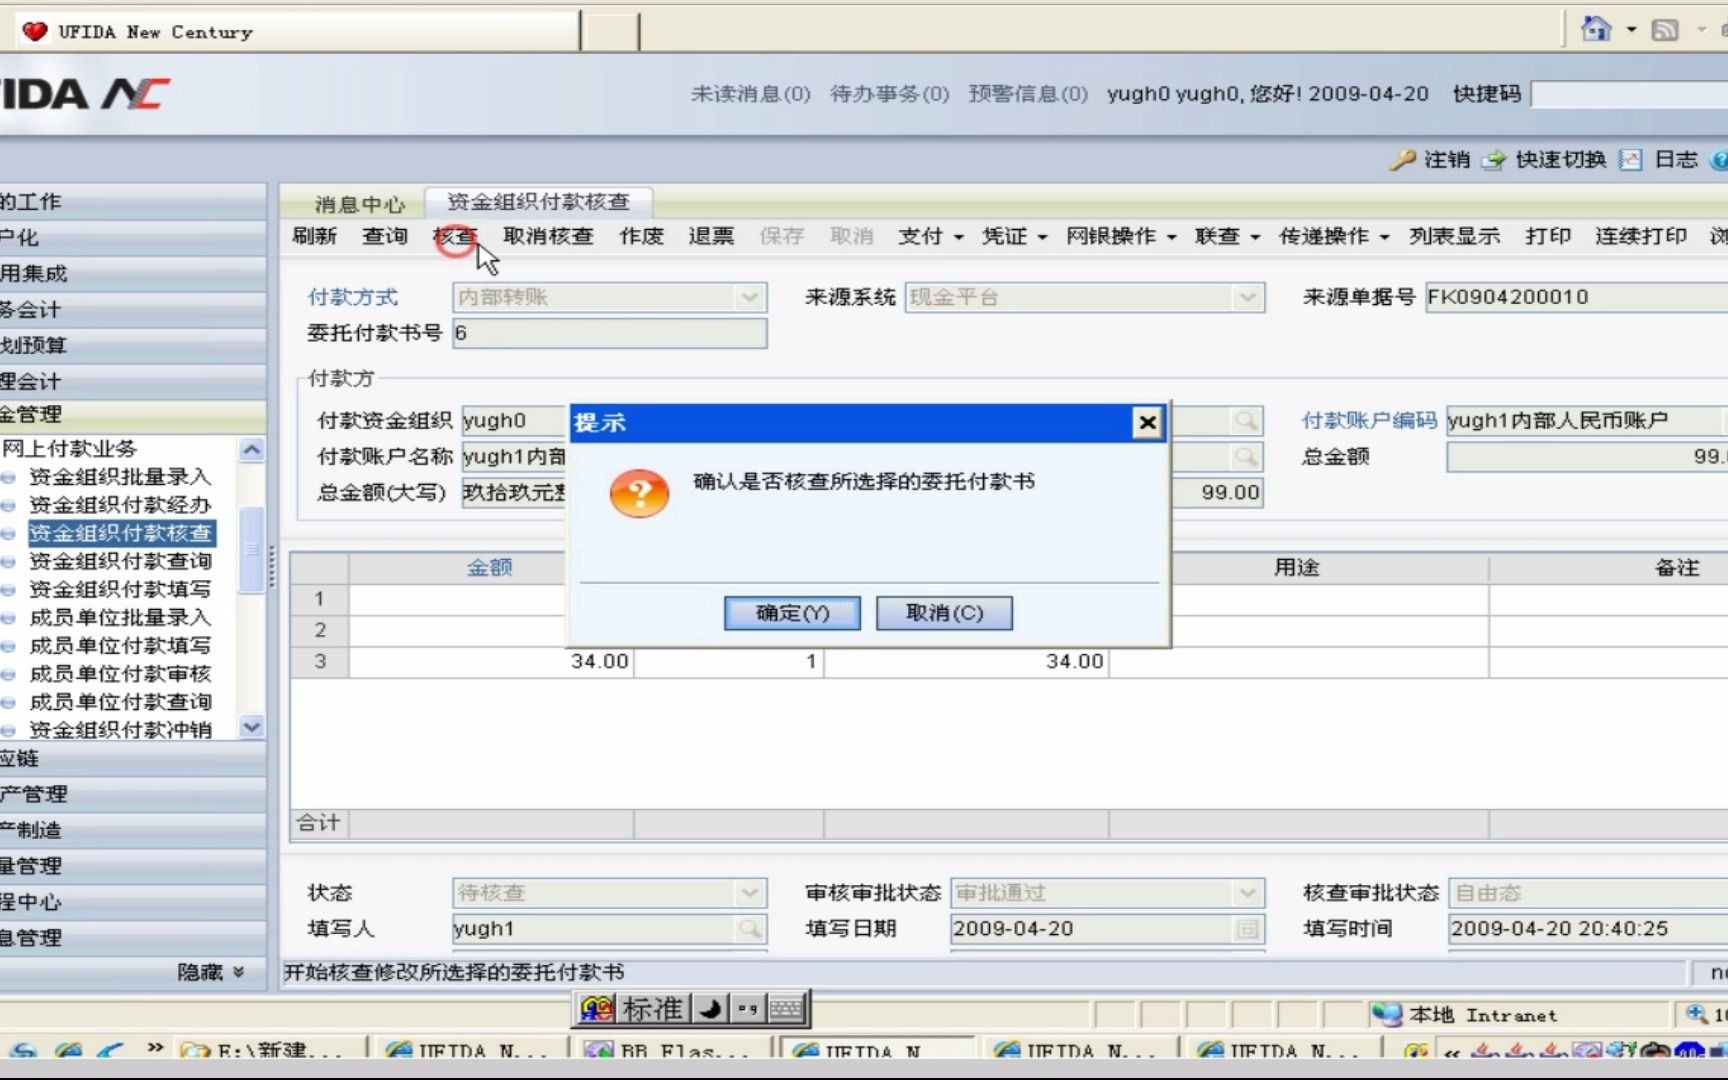Click the 刷新 toolbar item
The image size is (1728, 1080).
(314, 236)
